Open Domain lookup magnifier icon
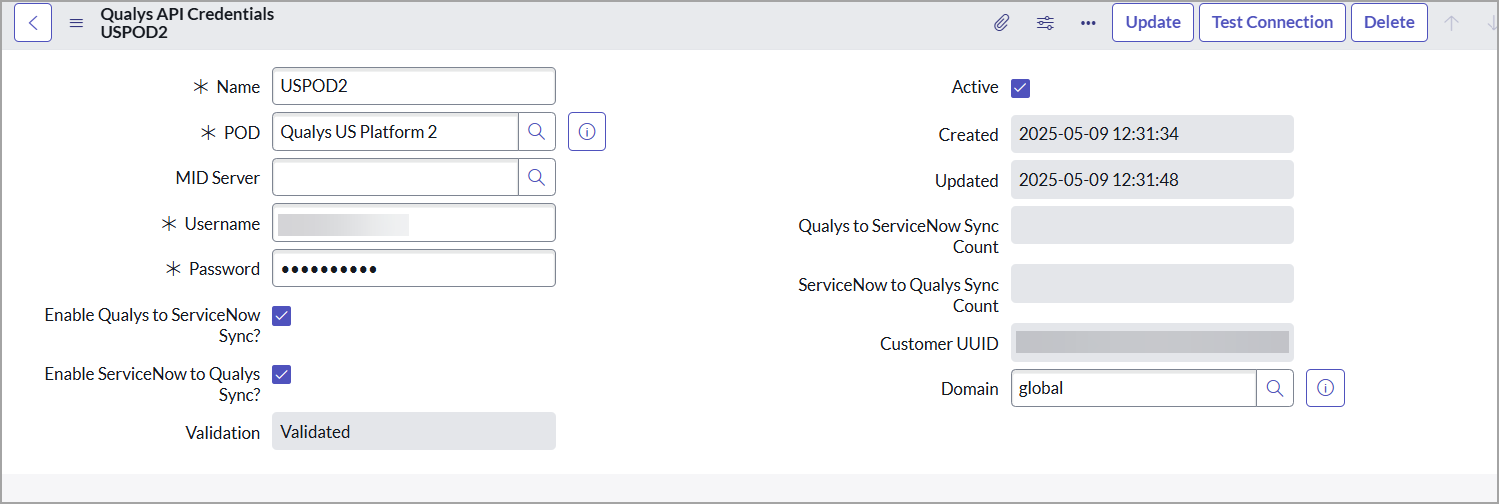This screenshot has height=504, width=1499. pos(1275,388)
